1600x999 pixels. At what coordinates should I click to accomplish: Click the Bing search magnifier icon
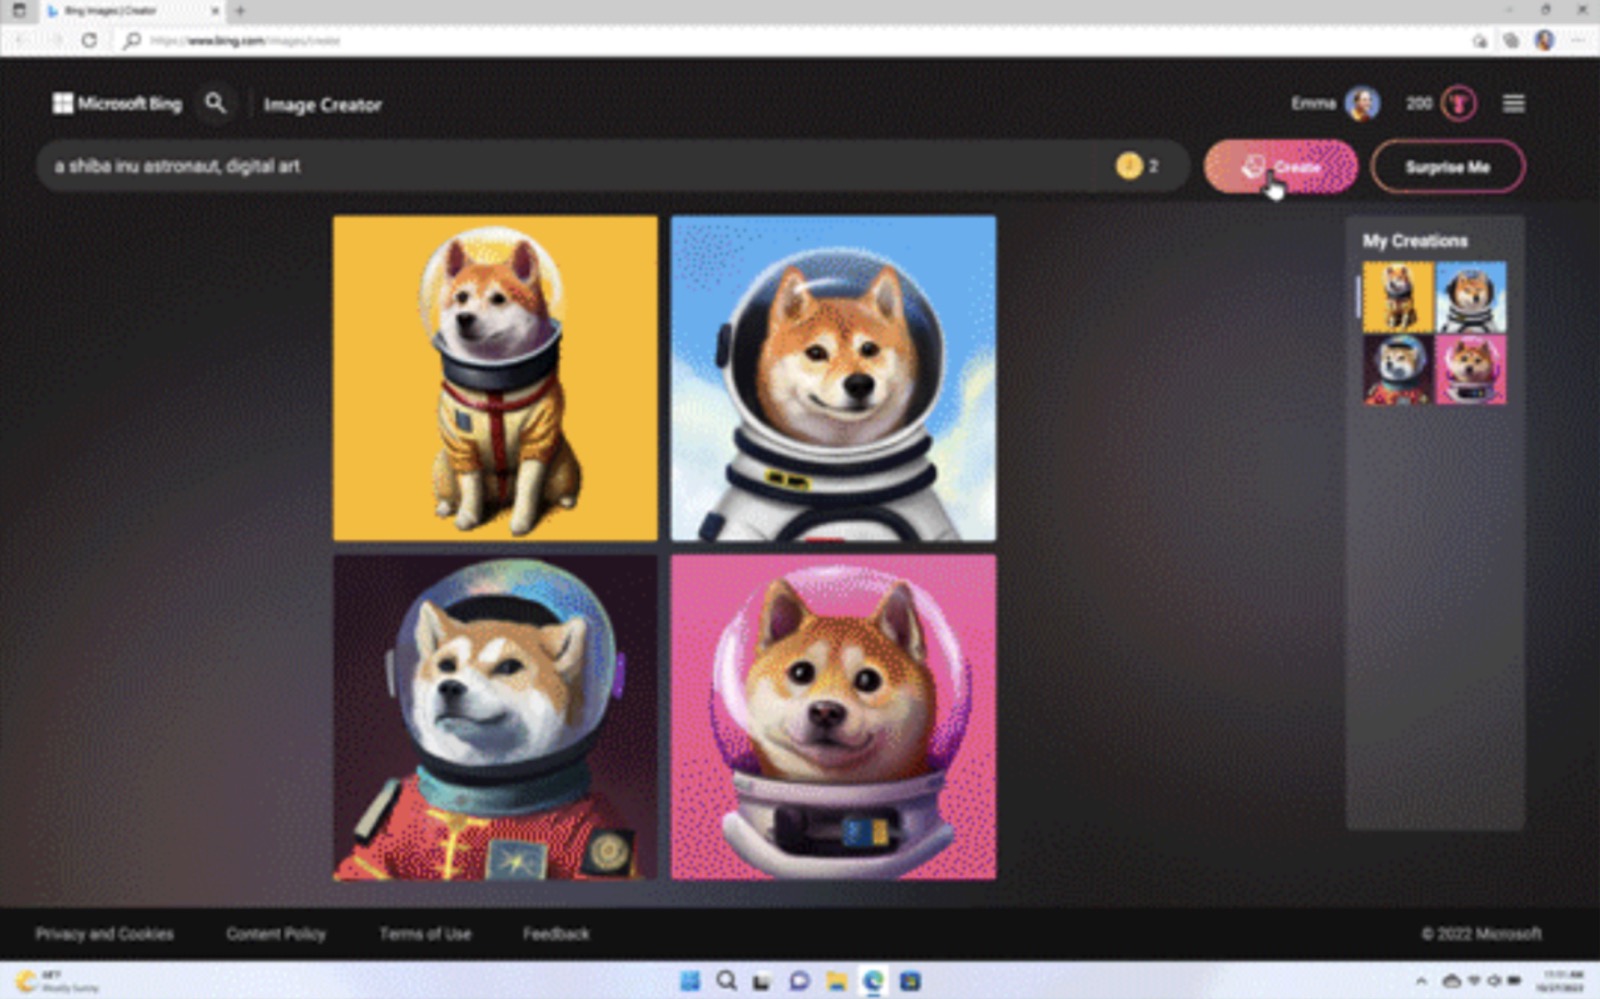[x=215, y=103]
